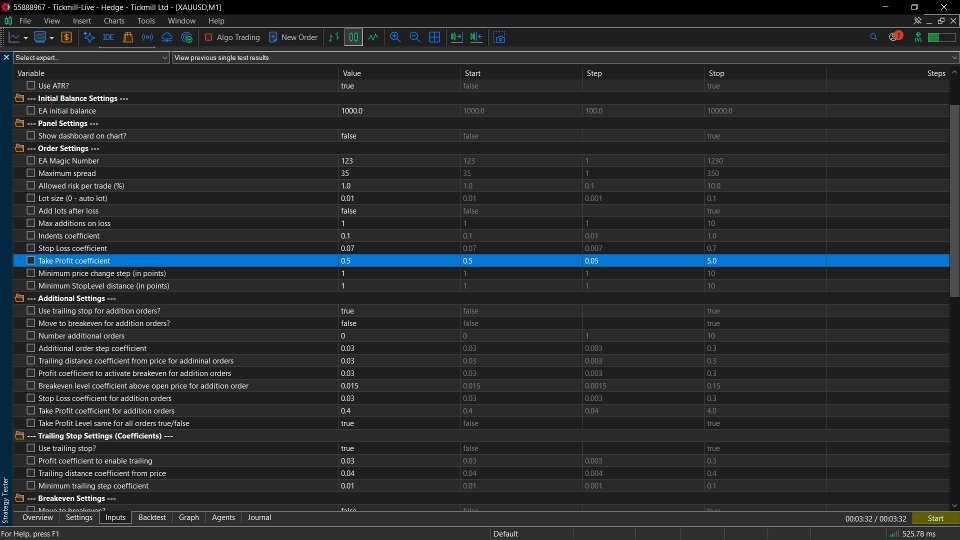Open the account icon with red notification
Viewport: 960px width, 540px height.
click(x=895, y=37)
